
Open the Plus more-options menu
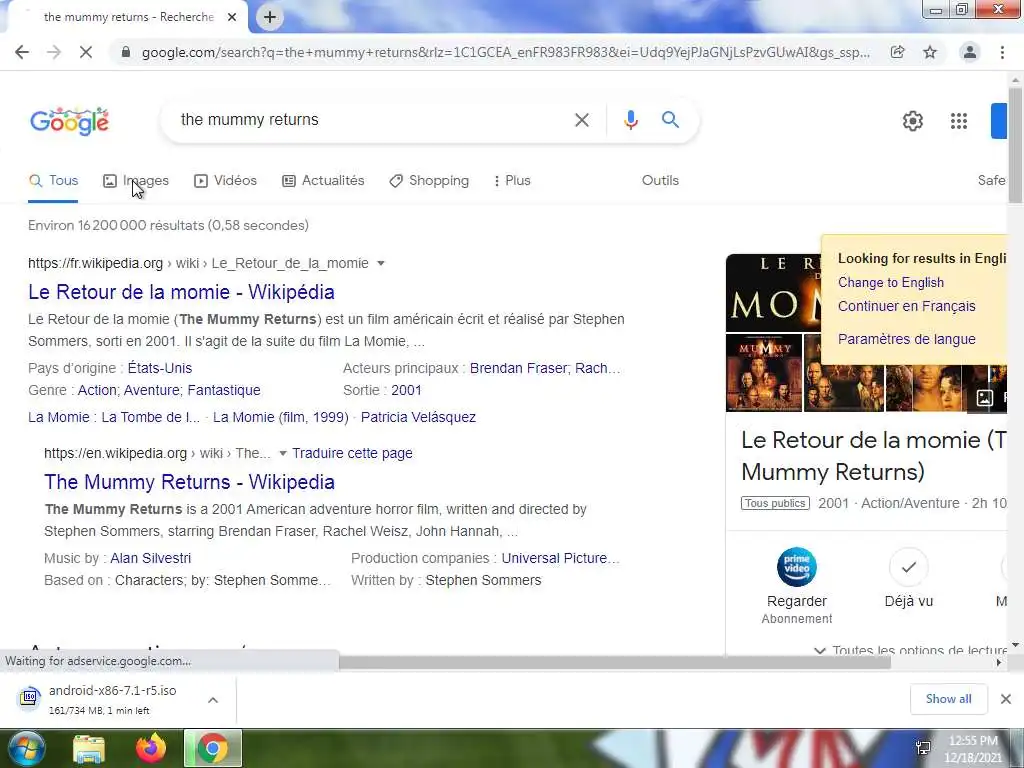pos(513,181)
